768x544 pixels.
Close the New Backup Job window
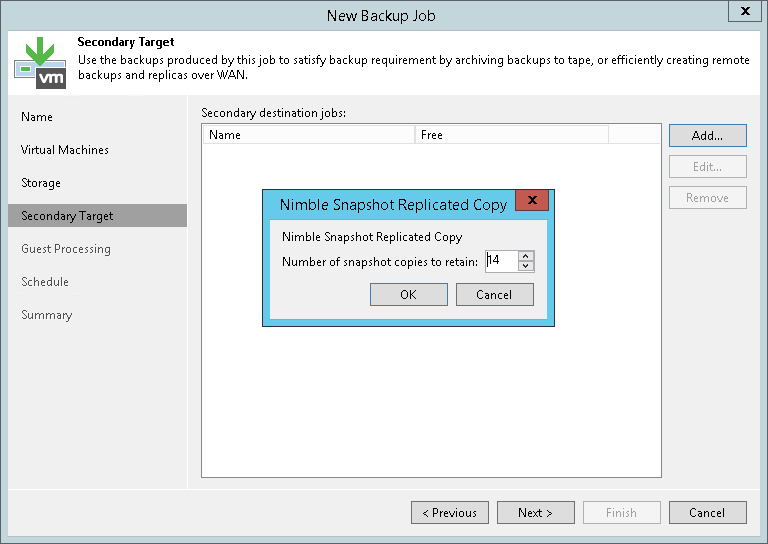click(745, 11)
